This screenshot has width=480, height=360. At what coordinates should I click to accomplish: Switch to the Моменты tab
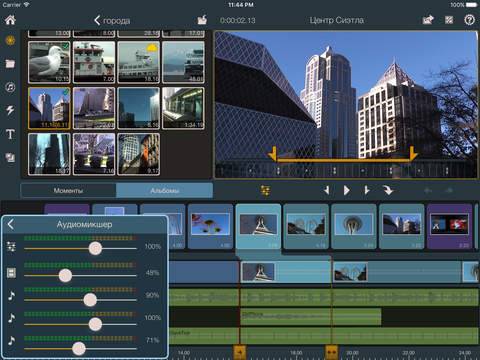click(68, 191)
